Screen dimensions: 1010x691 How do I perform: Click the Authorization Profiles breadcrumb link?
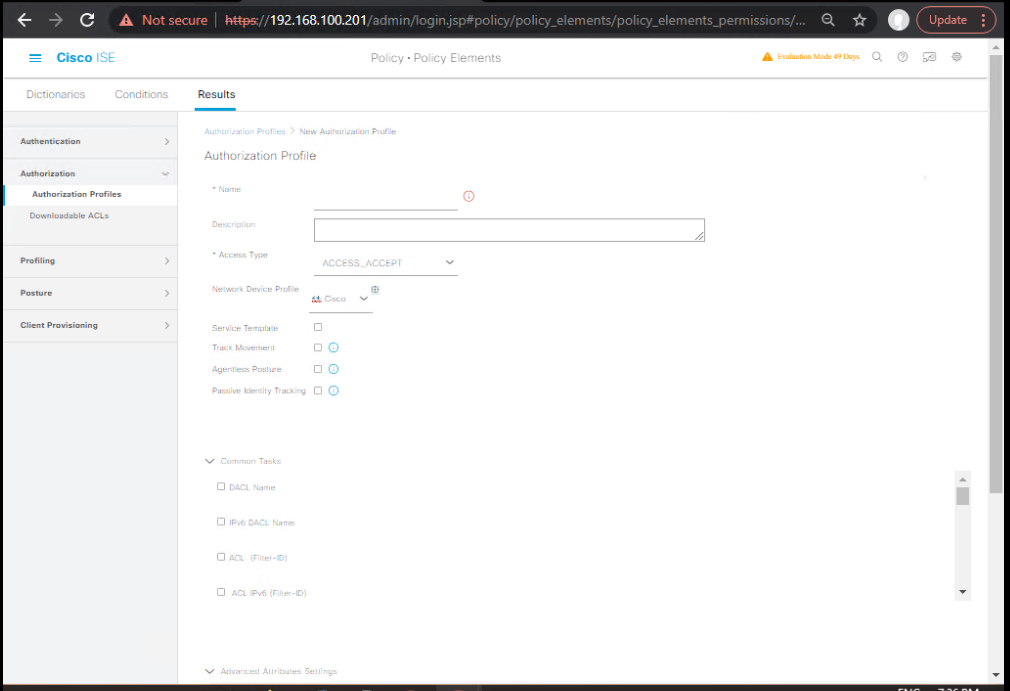tap(245, 131)
